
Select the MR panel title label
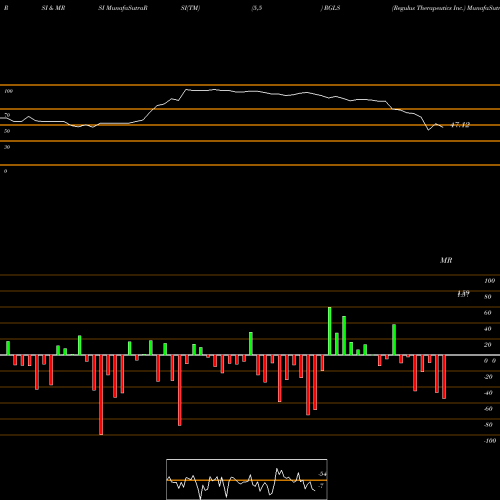(446, 260)
